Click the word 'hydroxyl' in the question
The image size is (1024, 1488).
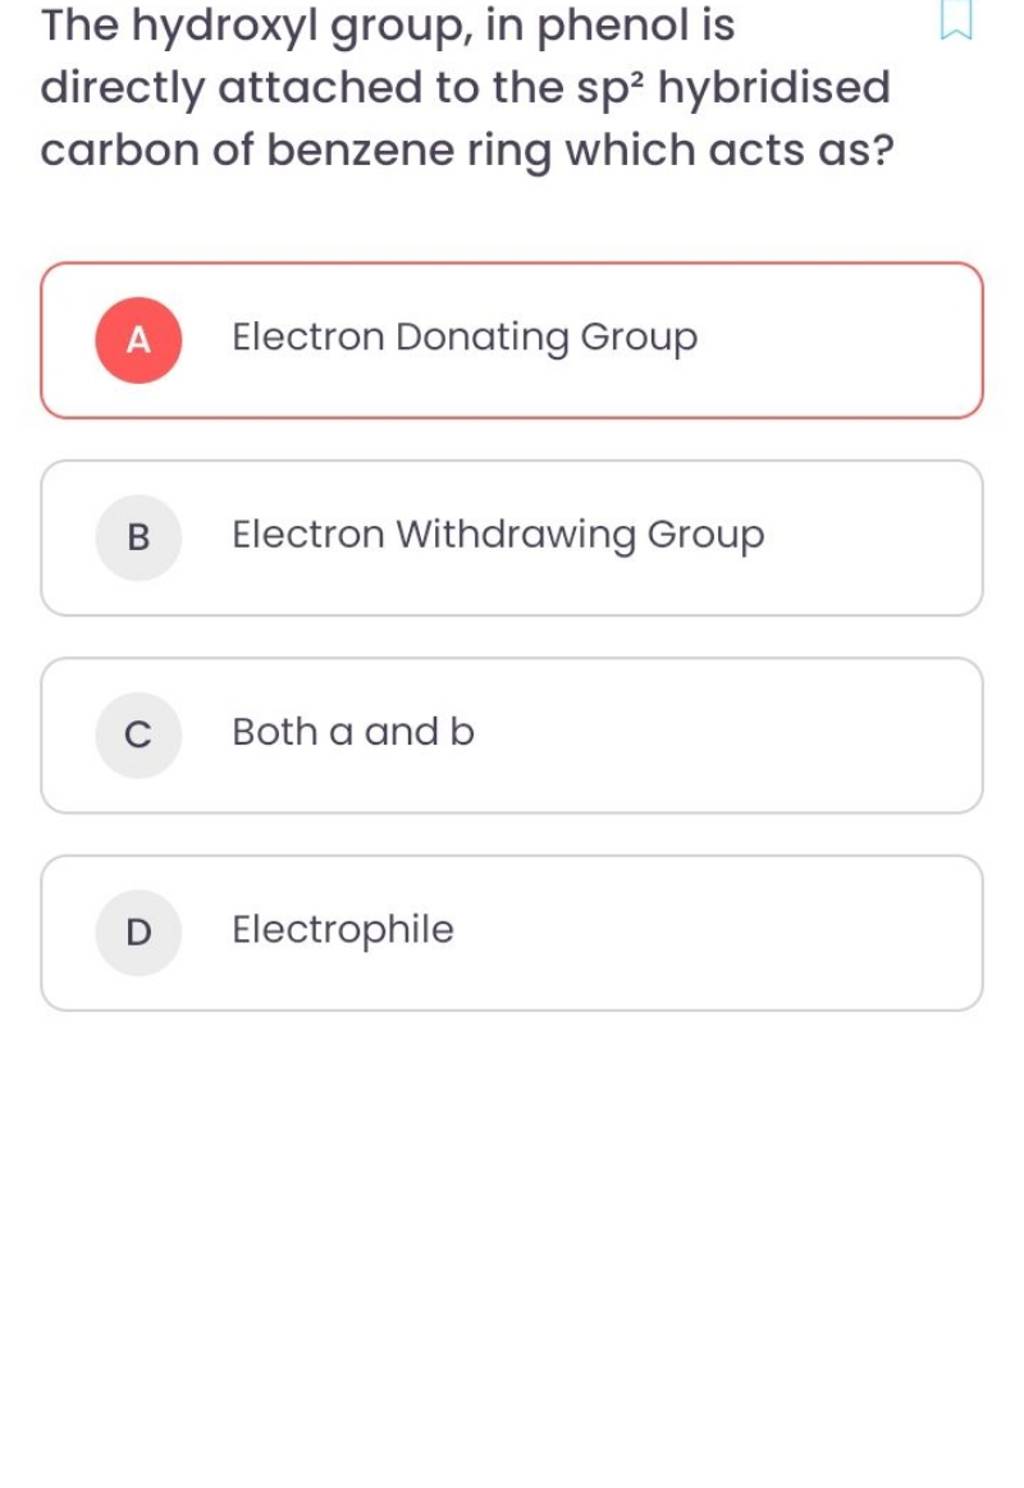pyautogui.click(x=224, y=27)
